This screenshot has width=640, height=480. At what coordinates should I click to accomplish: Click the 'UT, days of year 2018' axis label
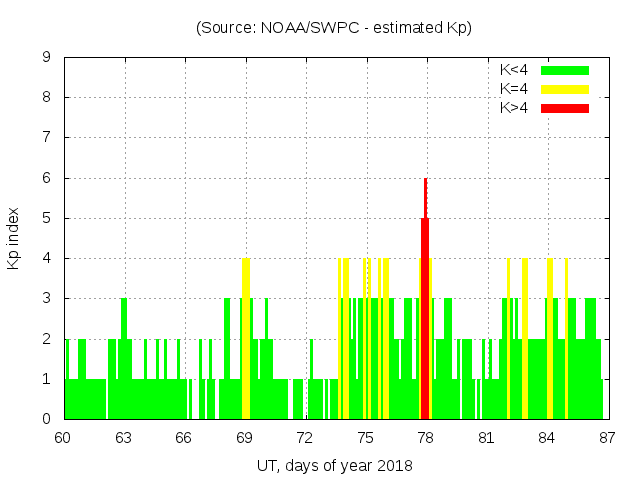[x=333, y=465]
